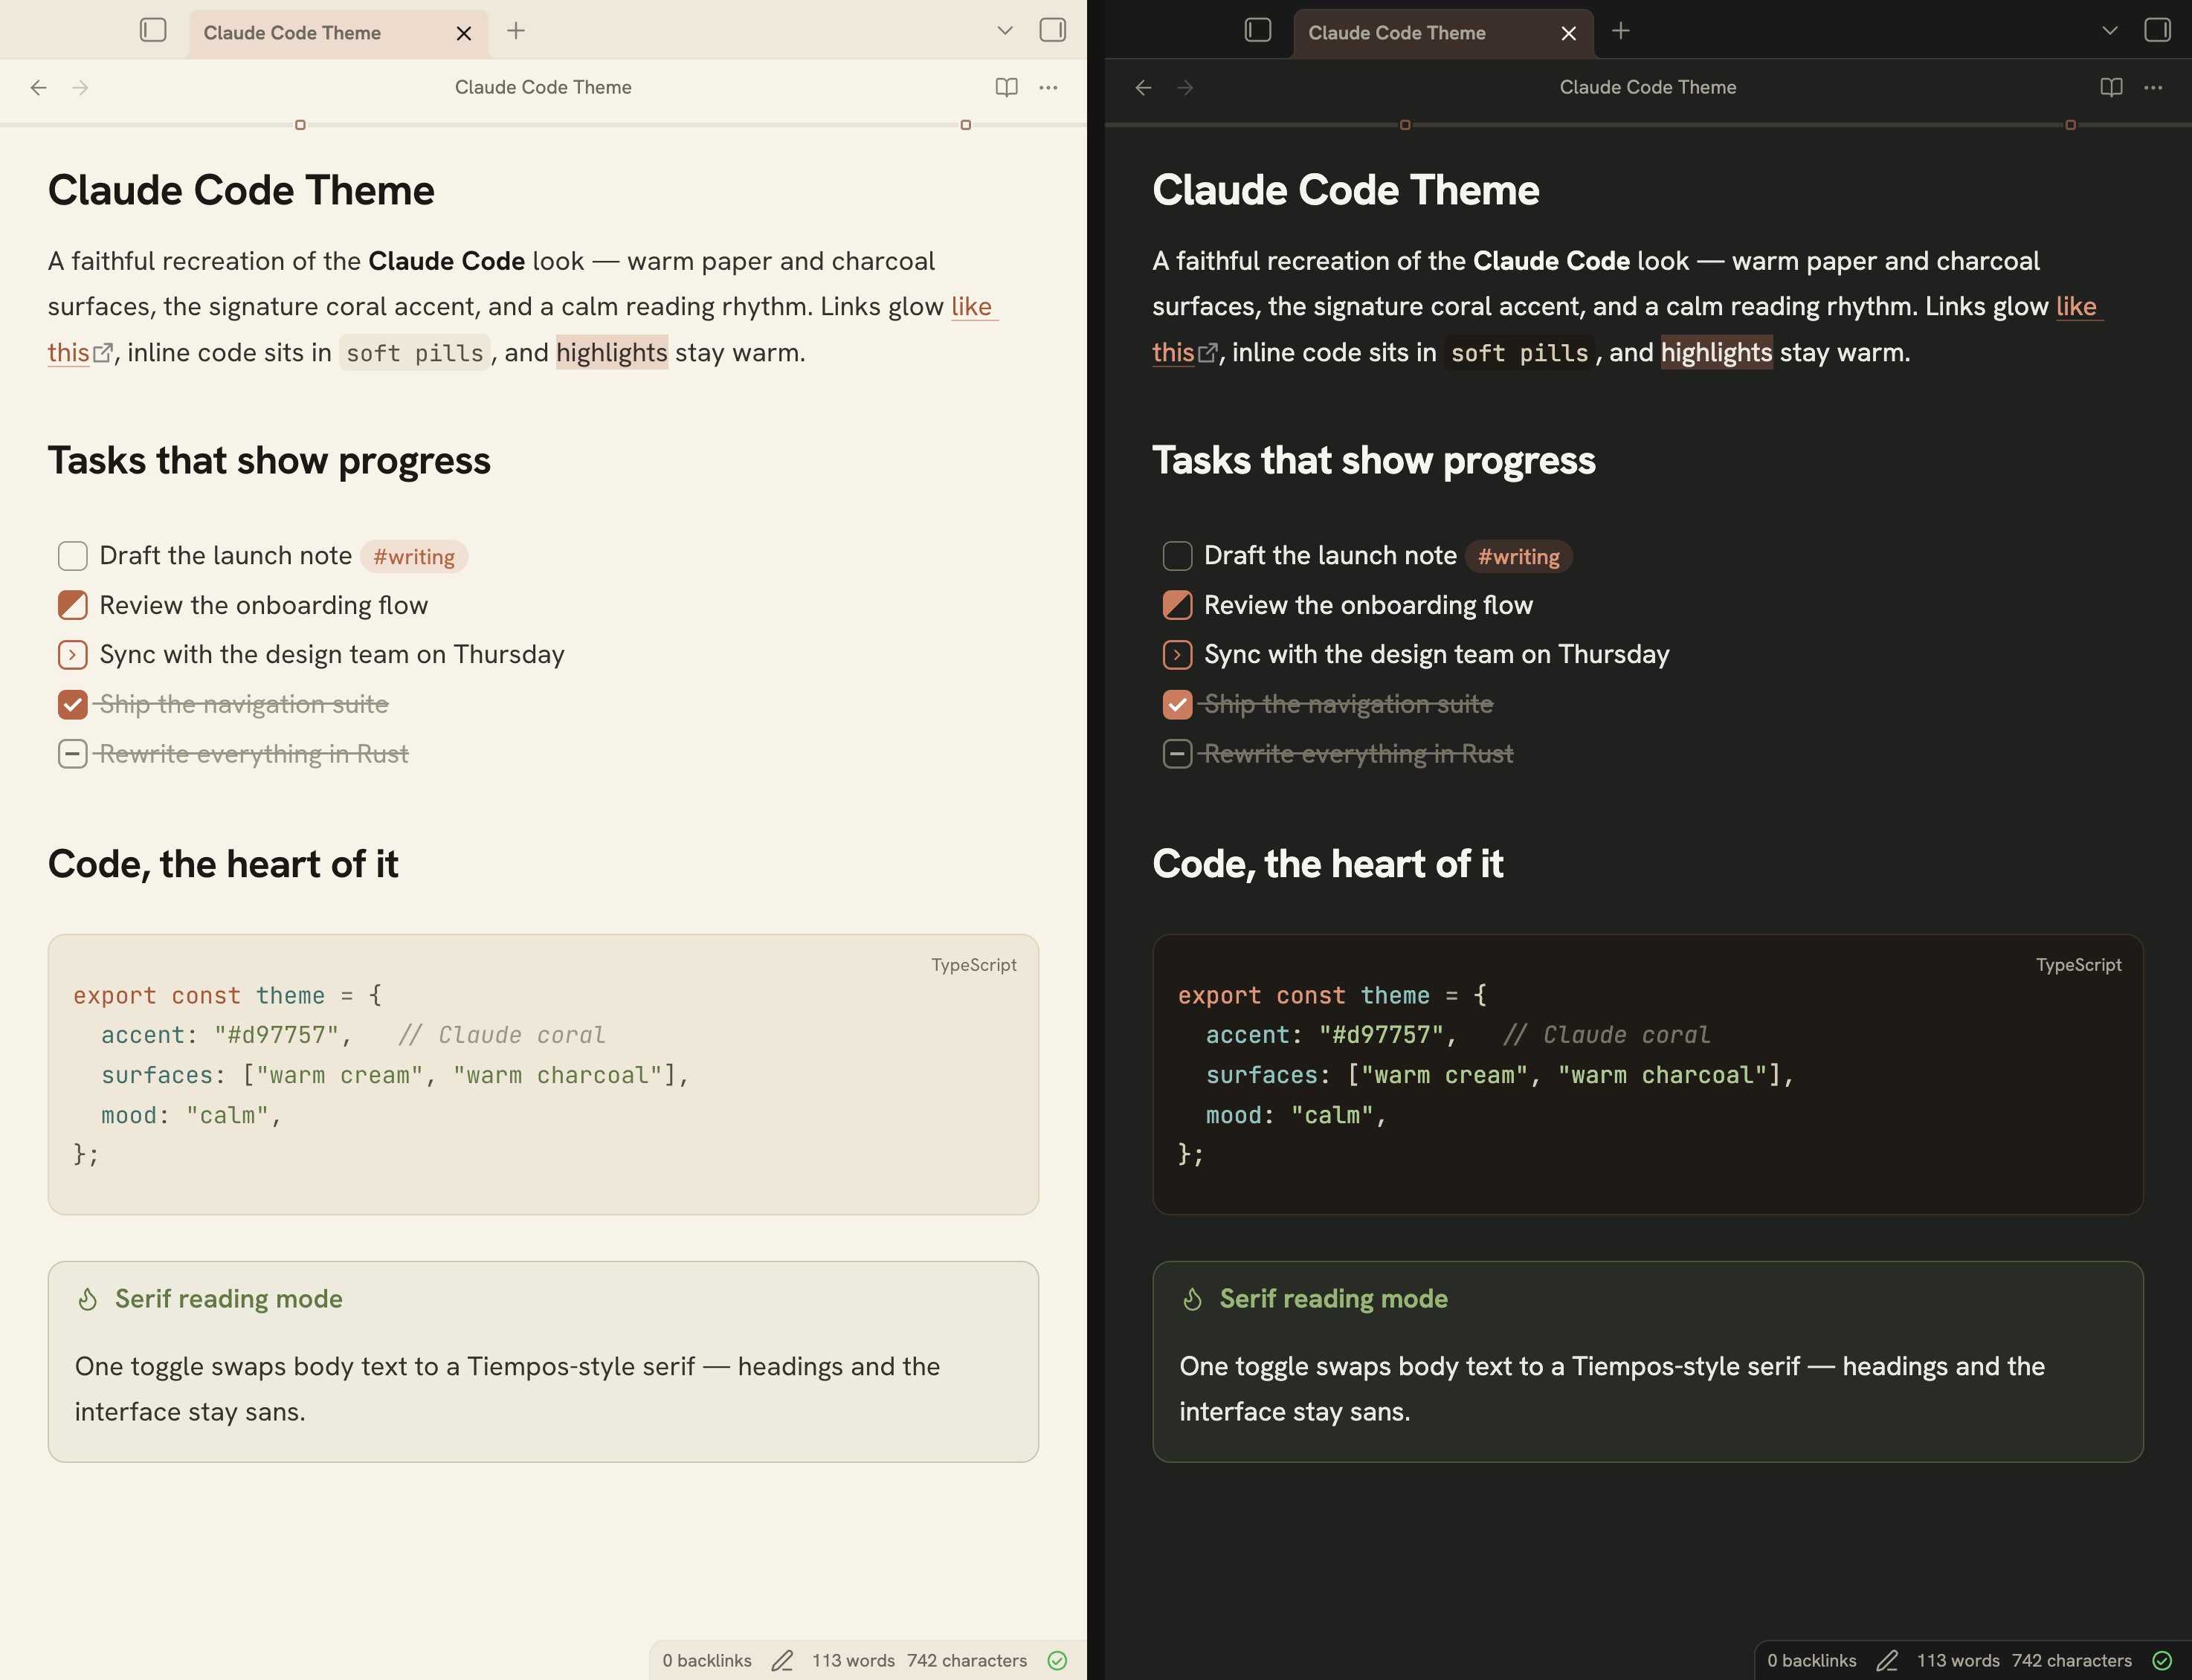
Task: Click pencil edit icon in dark status bar
Action: tap(1887, 1660)
